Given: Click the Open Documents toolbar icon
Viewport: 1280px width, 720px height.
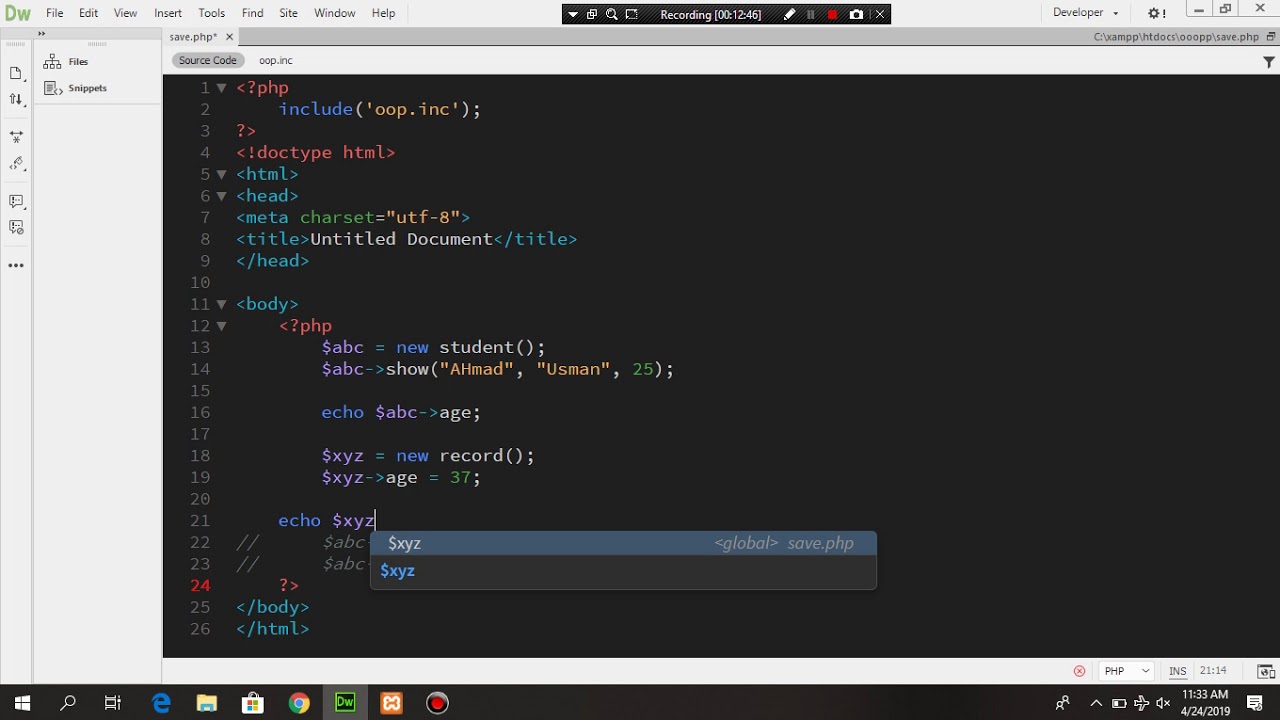Looking at the screenshot, I should click(x=16, y=73).
